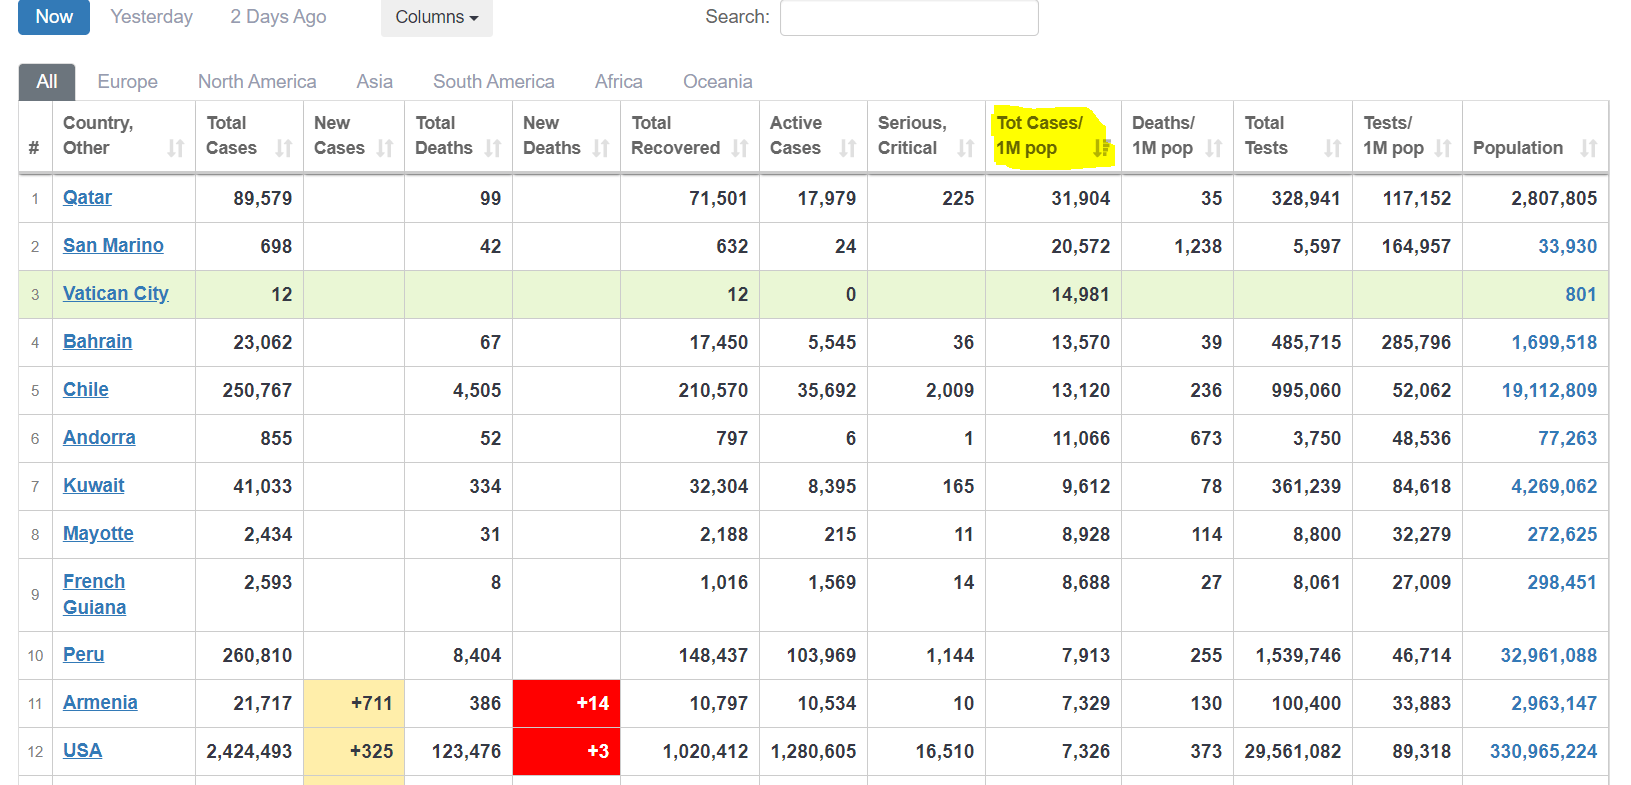The width and height of the screenshot is (1631, 785).
Task: Select the North America tab
Action: [257, 82]
